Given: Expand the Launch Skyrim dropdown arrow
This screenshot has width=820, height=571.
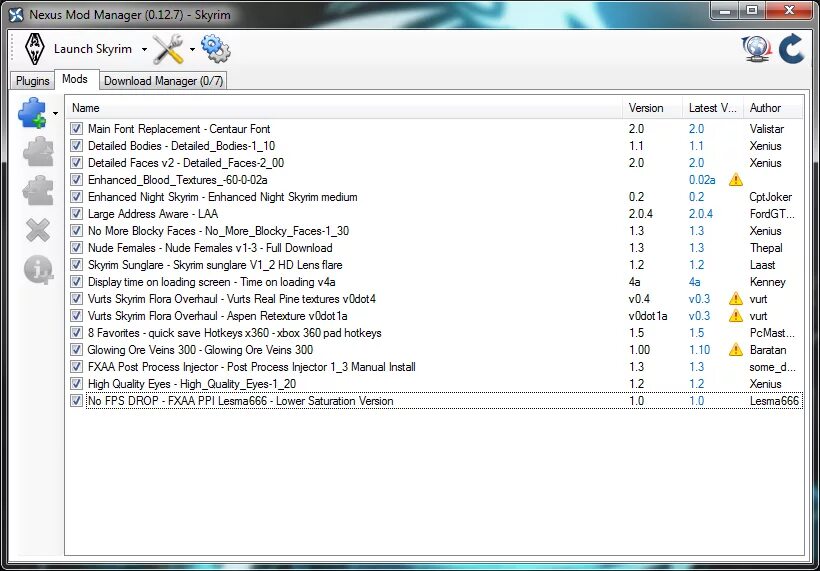Looking at the screenshot, I should [x=144, y=50].
